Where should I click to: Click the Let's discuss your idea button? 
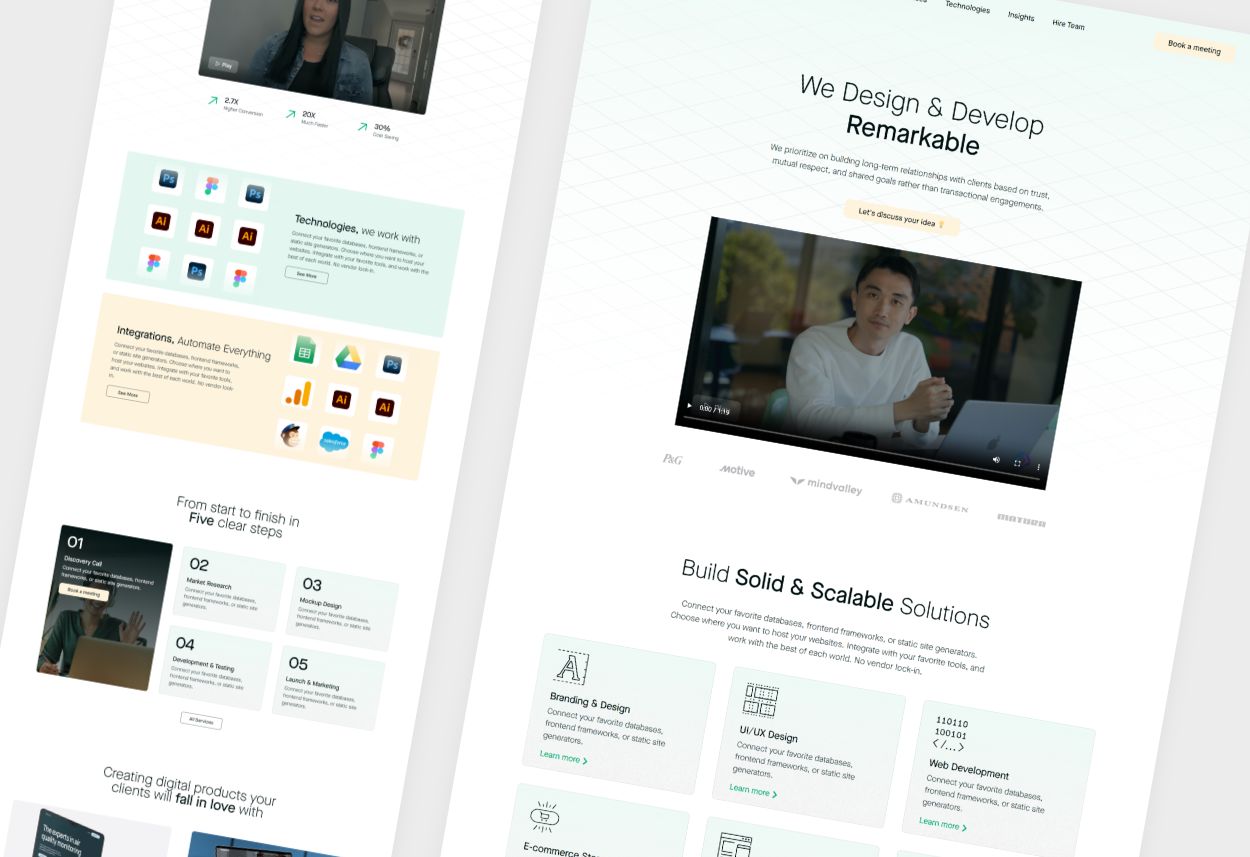901,217
